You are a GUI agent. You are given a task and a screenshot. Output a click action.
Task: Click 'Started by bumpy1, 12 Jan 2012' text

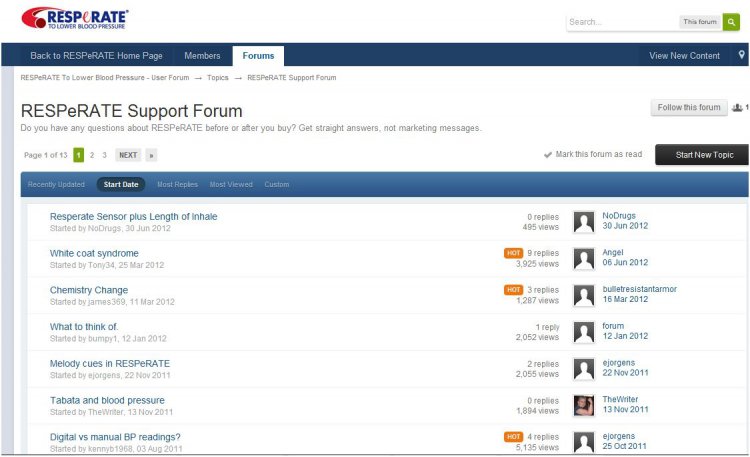tap(108, 338)
